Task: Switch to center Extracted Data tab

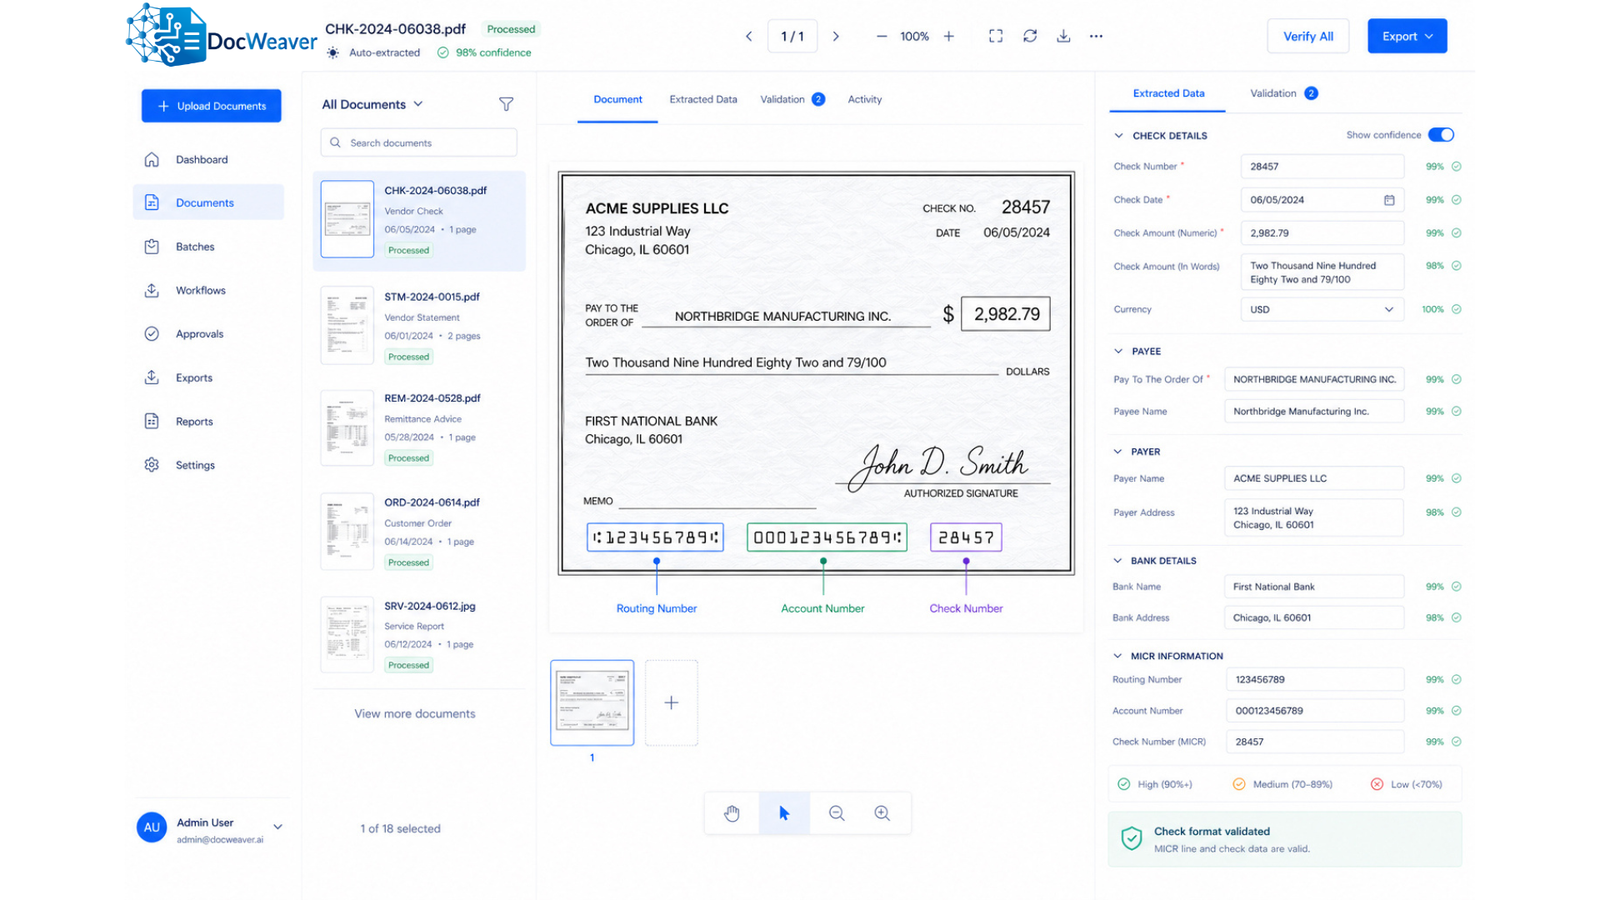Action: point(703,100)
